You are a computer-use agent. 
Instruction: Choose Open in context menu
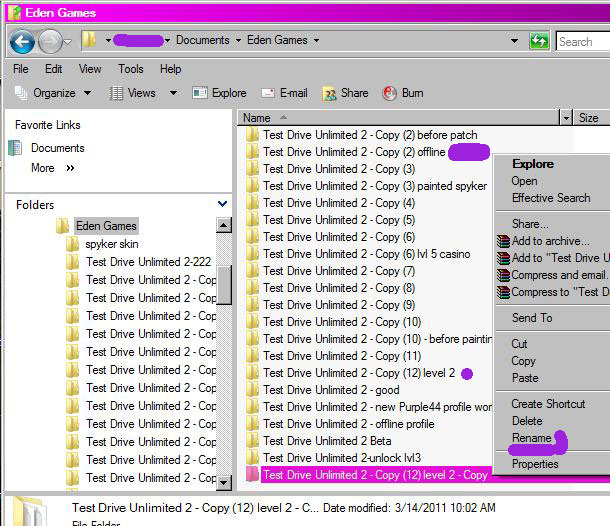(x=524, y=181)
